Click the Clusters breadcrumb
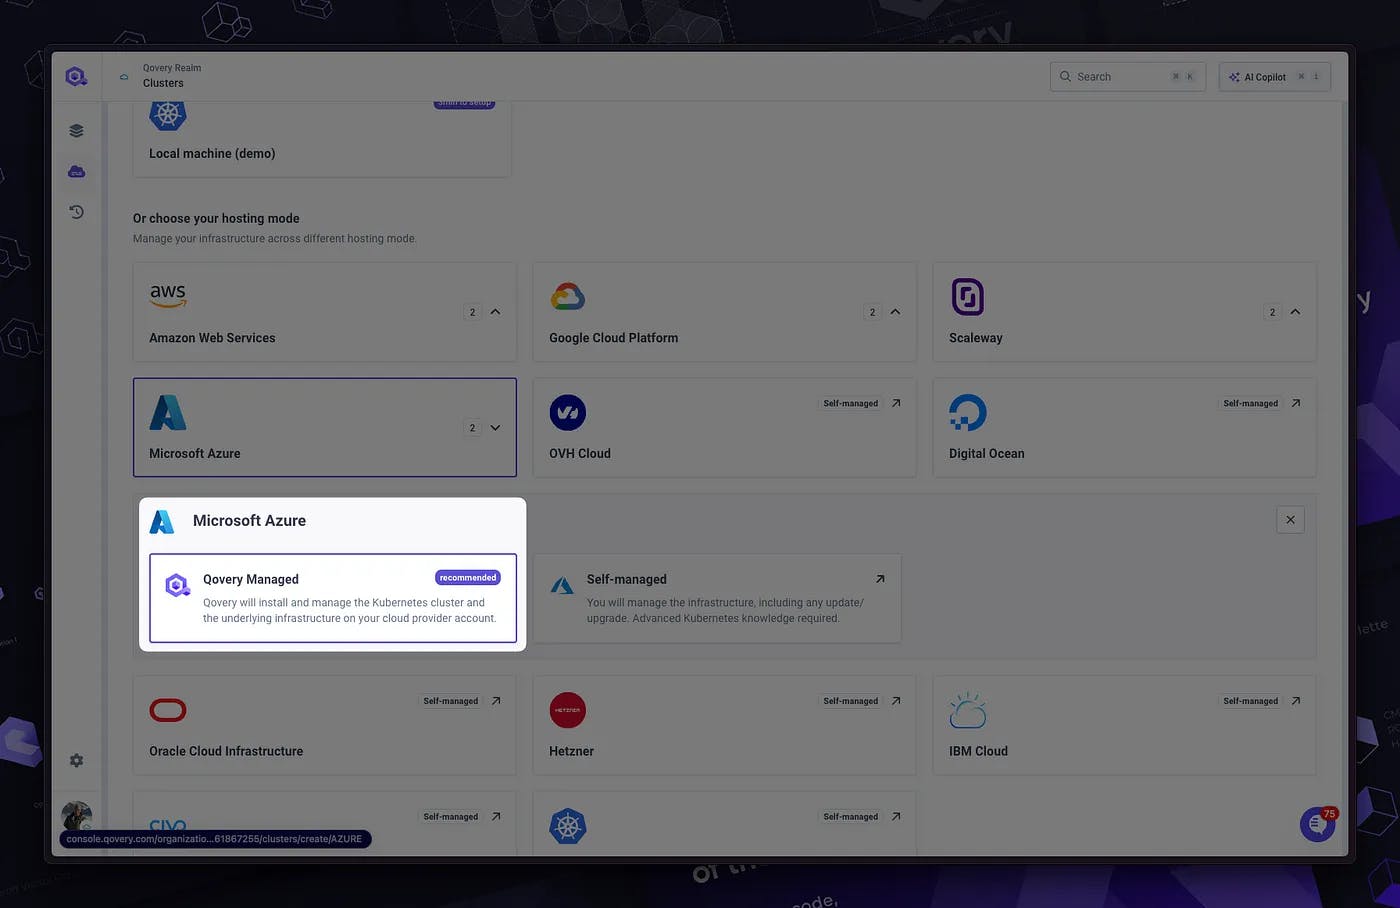The width and height of the screenshot is (1400, 908). click(x=163, y=83)
